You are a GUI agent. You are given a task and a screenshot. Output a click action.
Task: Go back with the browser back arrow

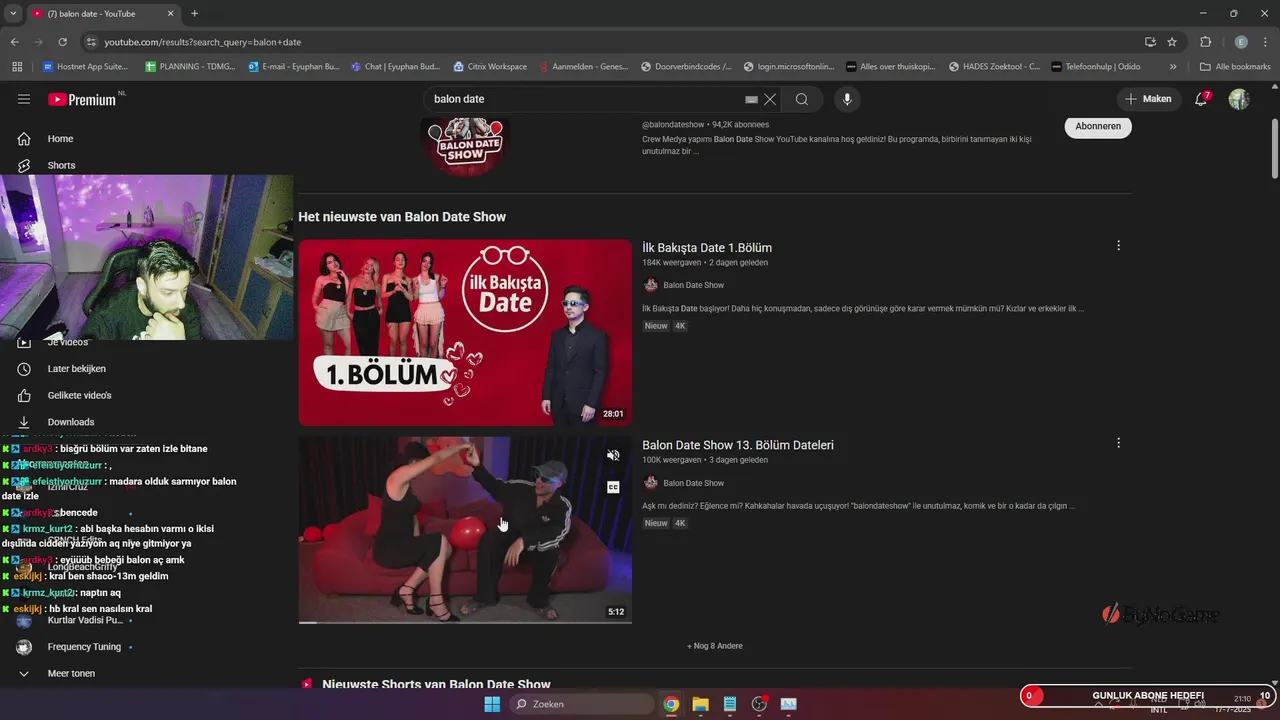tap(15, 42)
